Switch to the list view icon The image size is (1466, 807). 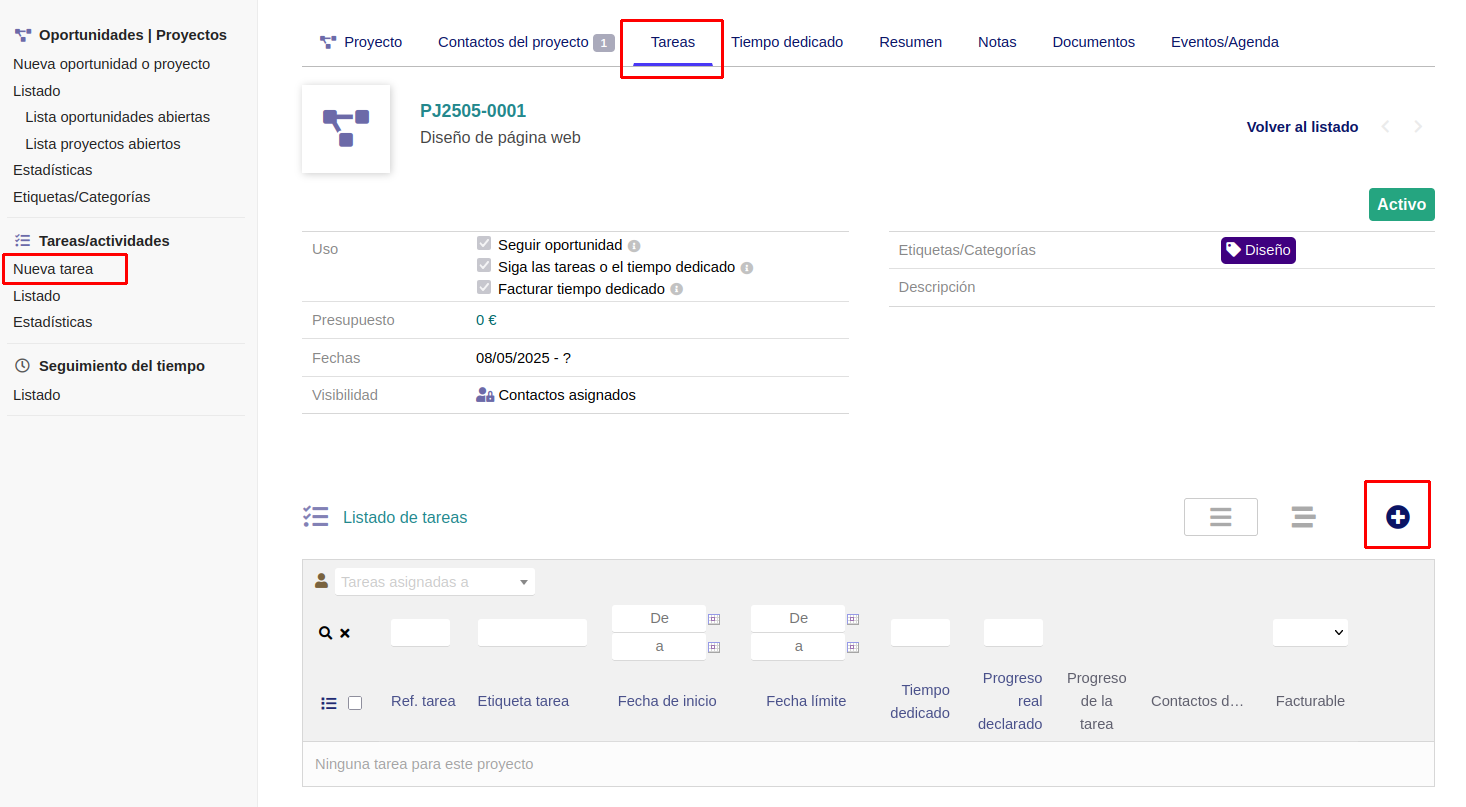coord(1220,517)
